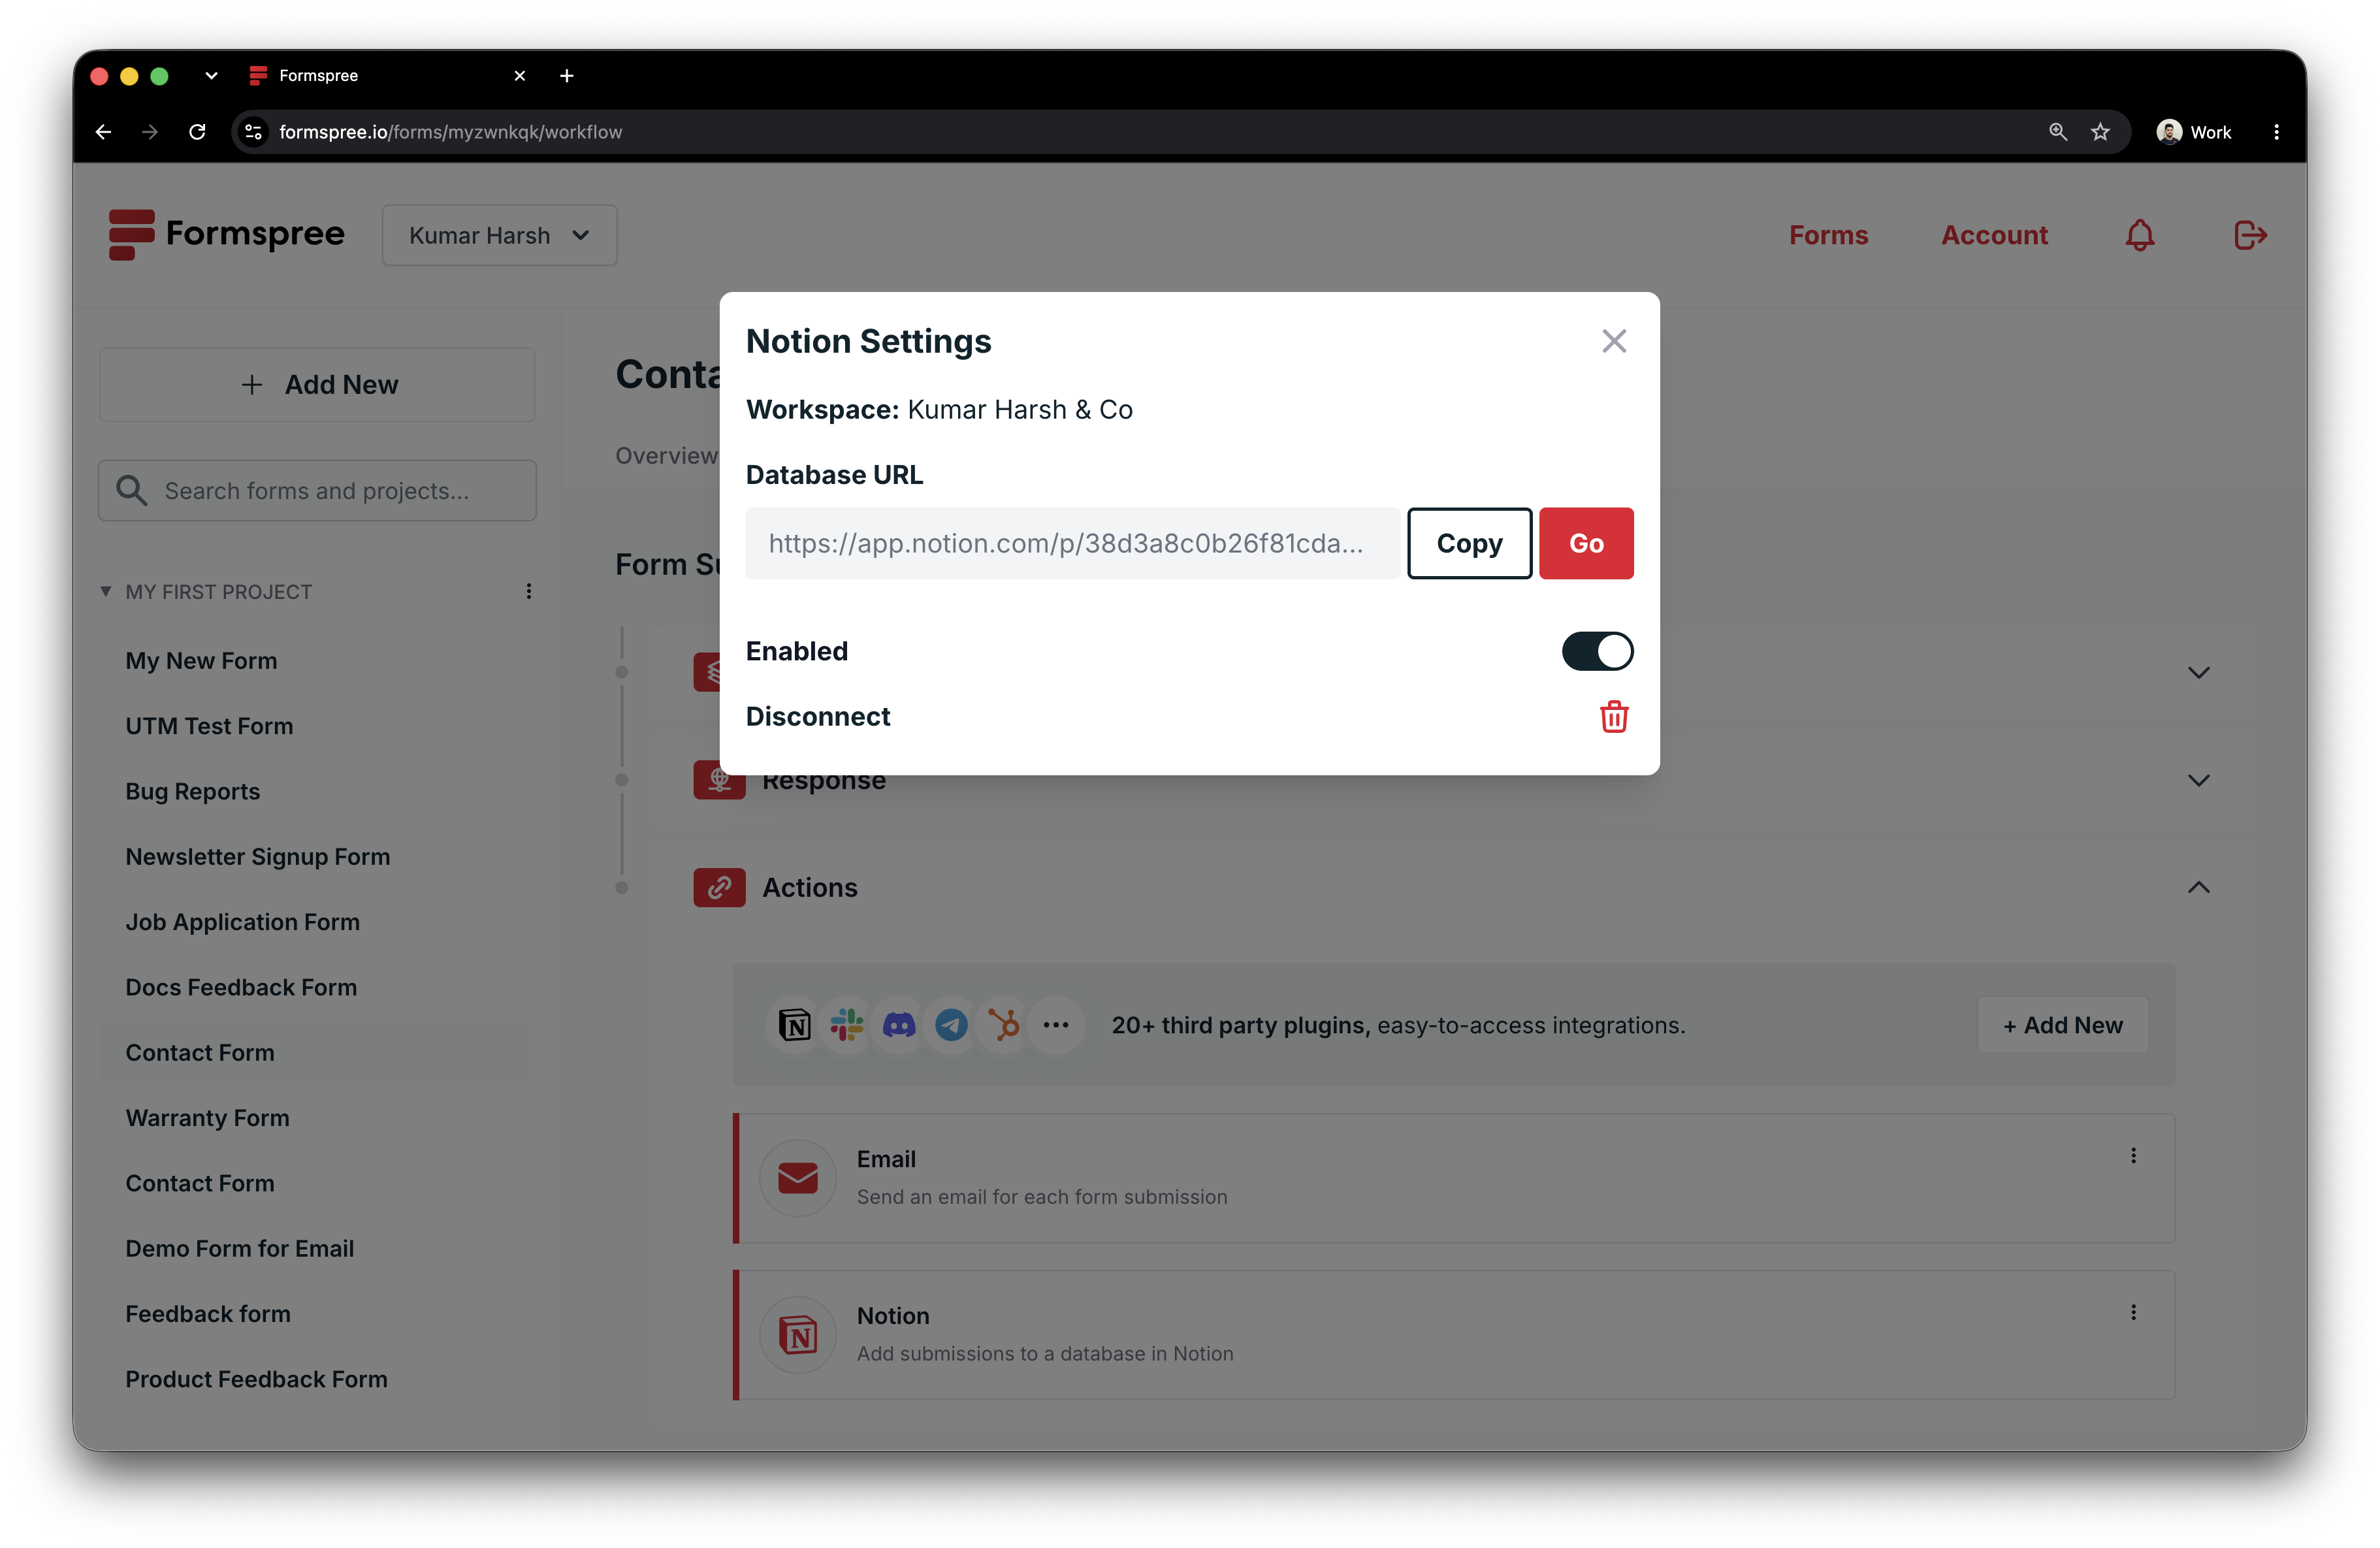The width and height of the screenshot is (2380, 1548).
Task: Click the Disconnect trash icon
Action: pos(1614,716)
